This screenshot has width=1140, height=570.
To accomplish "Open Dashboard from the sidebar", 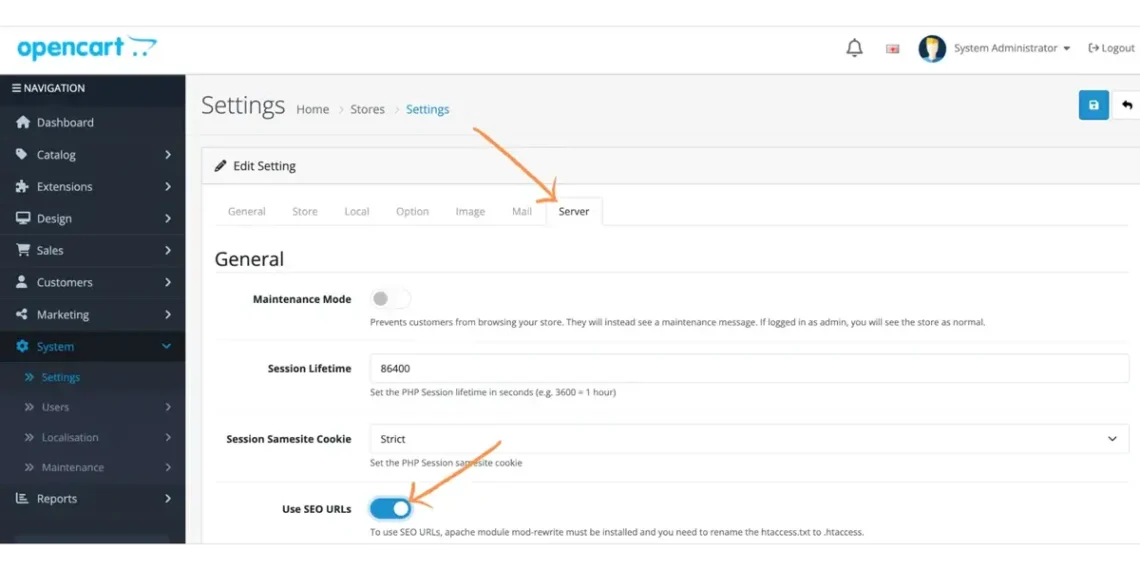I will pyautogui.click(x=65, y=123).
